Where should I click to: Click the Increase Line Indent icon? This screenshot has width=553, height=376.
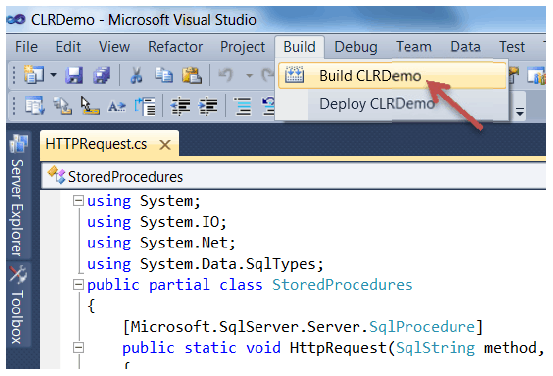tap(208, 106)
